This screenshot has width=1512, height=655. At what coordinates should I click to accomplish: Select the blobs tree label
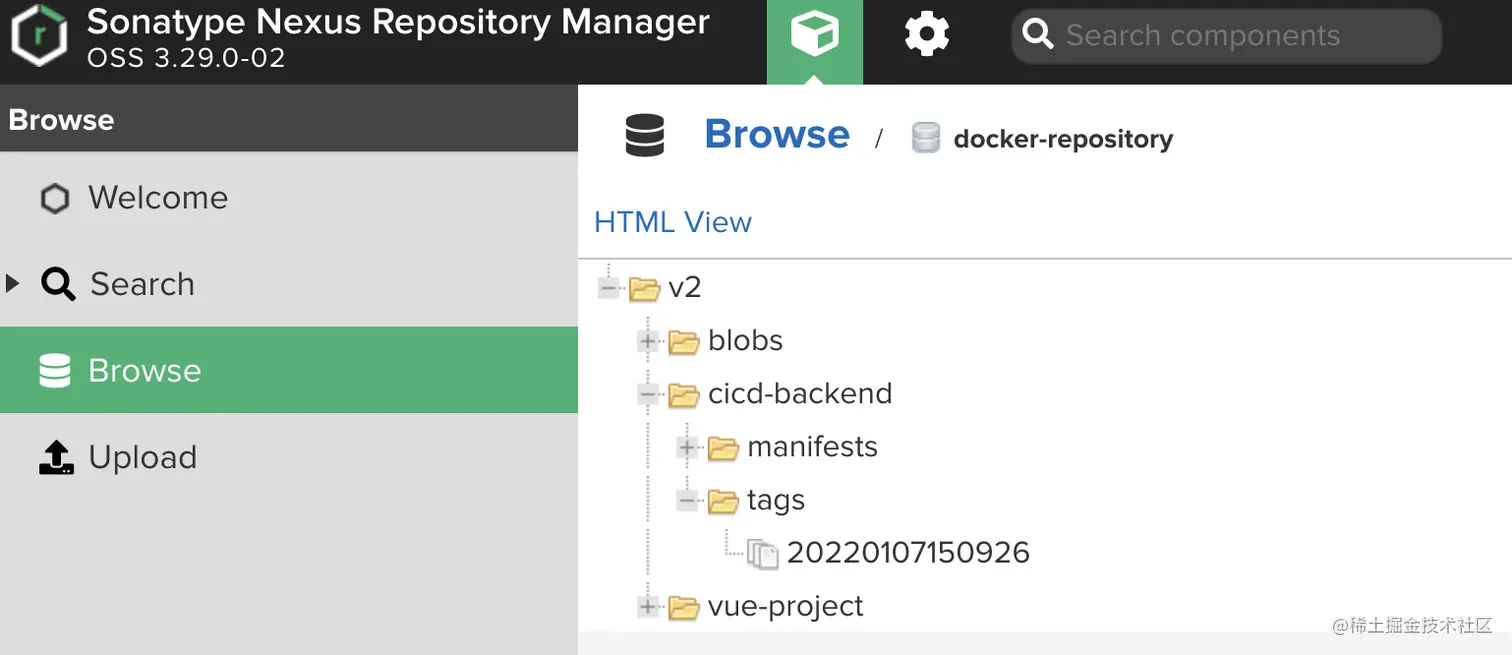click(745, 340)
